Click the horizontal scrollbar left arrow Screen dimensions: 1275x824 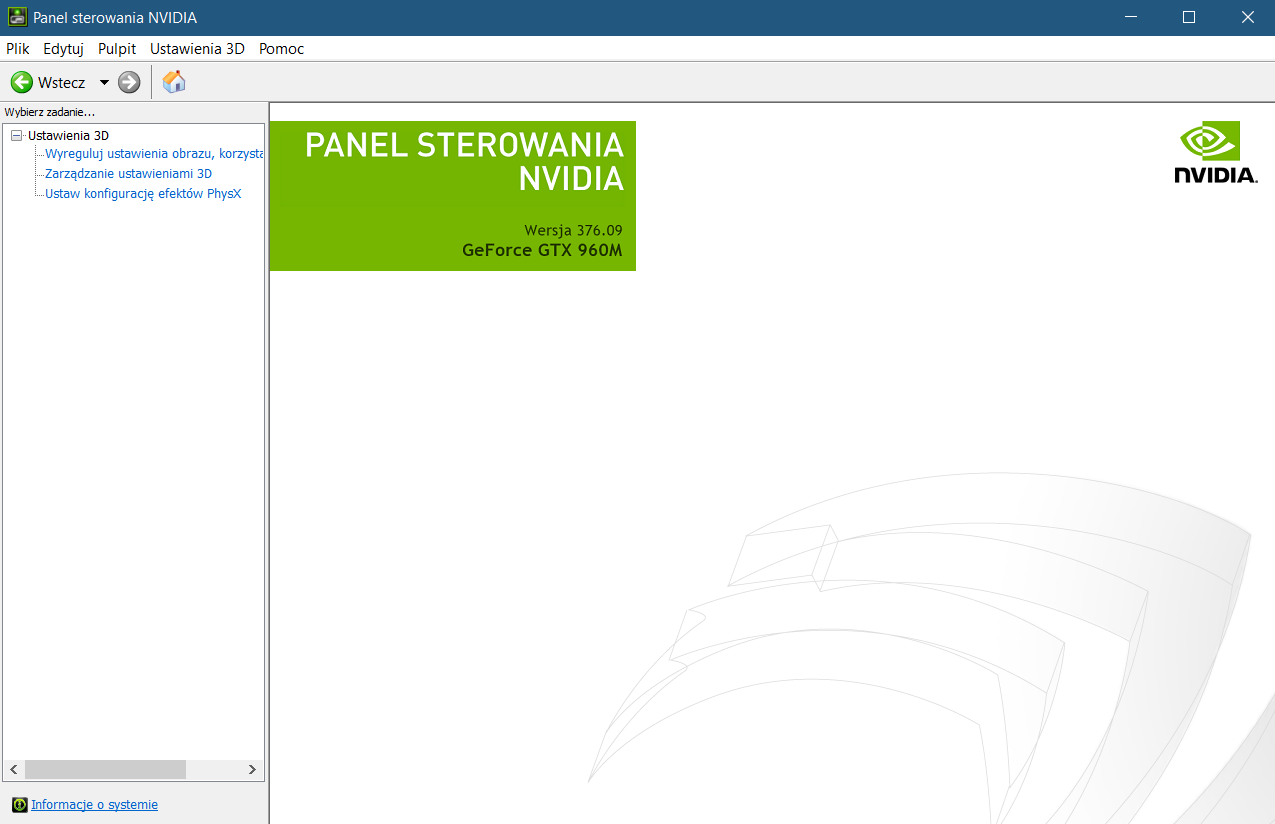pyautogui.click(x=14, y=769)
